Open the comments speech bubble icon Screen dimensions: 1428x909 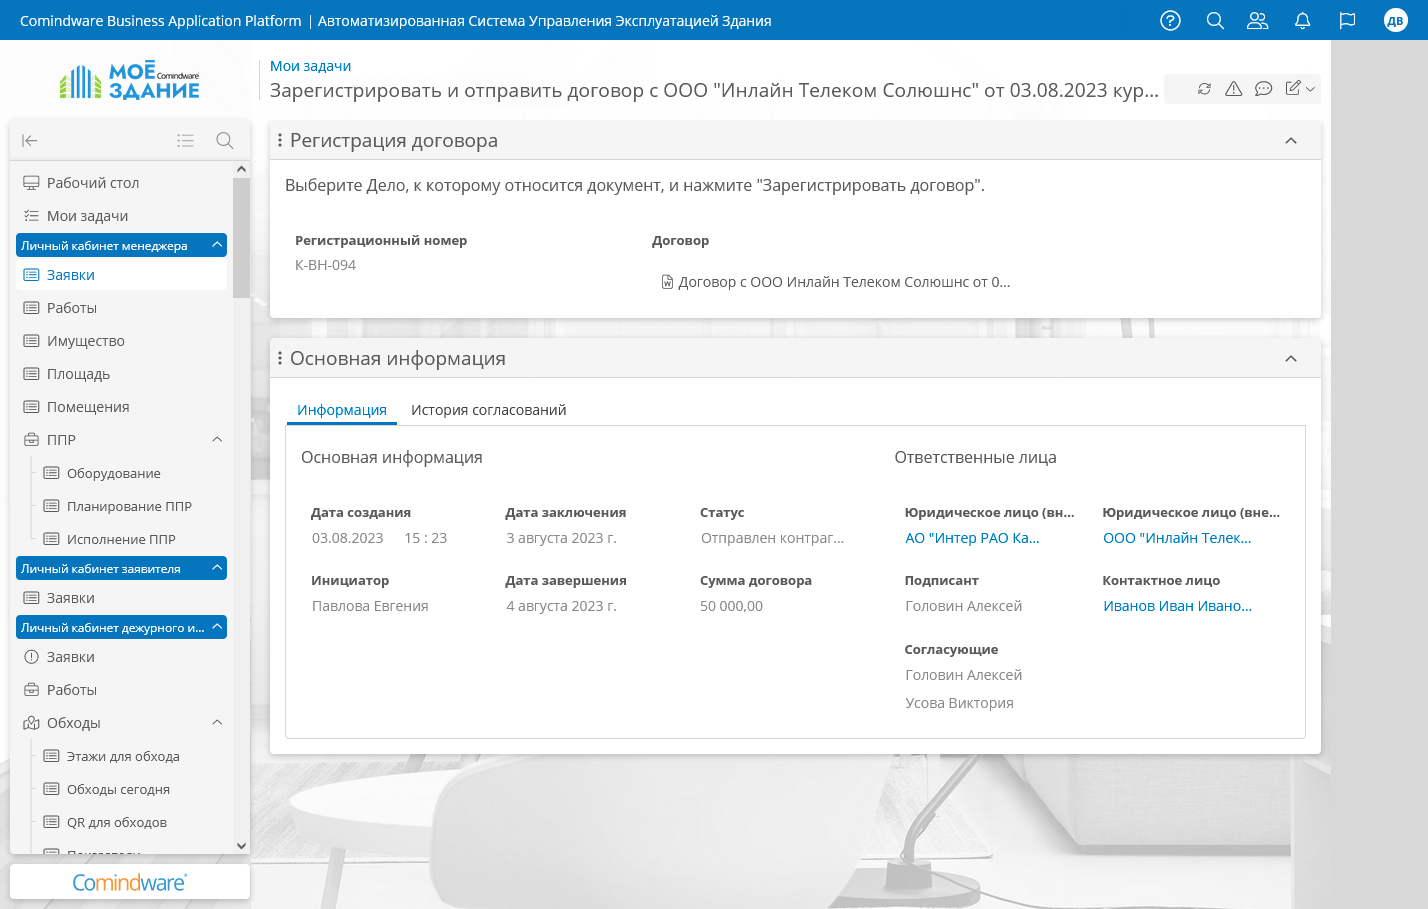pos(1263,89)
